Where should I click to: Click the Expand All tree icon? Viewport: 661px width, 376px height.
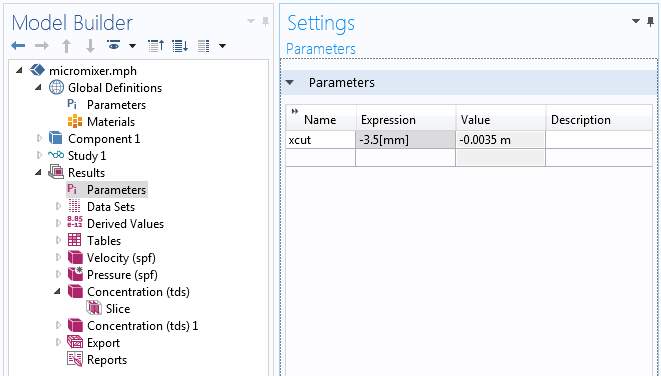pyautogui.click(x=180, y=46)
